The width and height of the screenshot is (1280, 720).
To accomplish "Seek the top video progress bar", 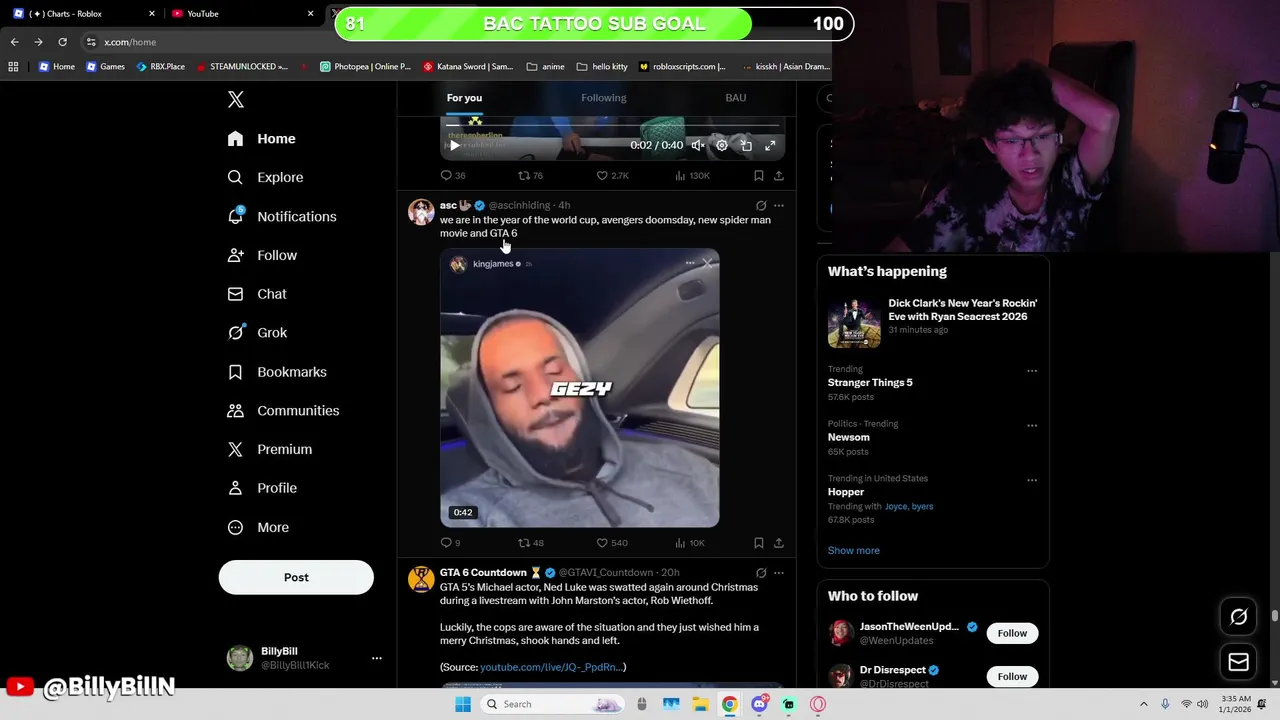I will [x=612, y=126].
